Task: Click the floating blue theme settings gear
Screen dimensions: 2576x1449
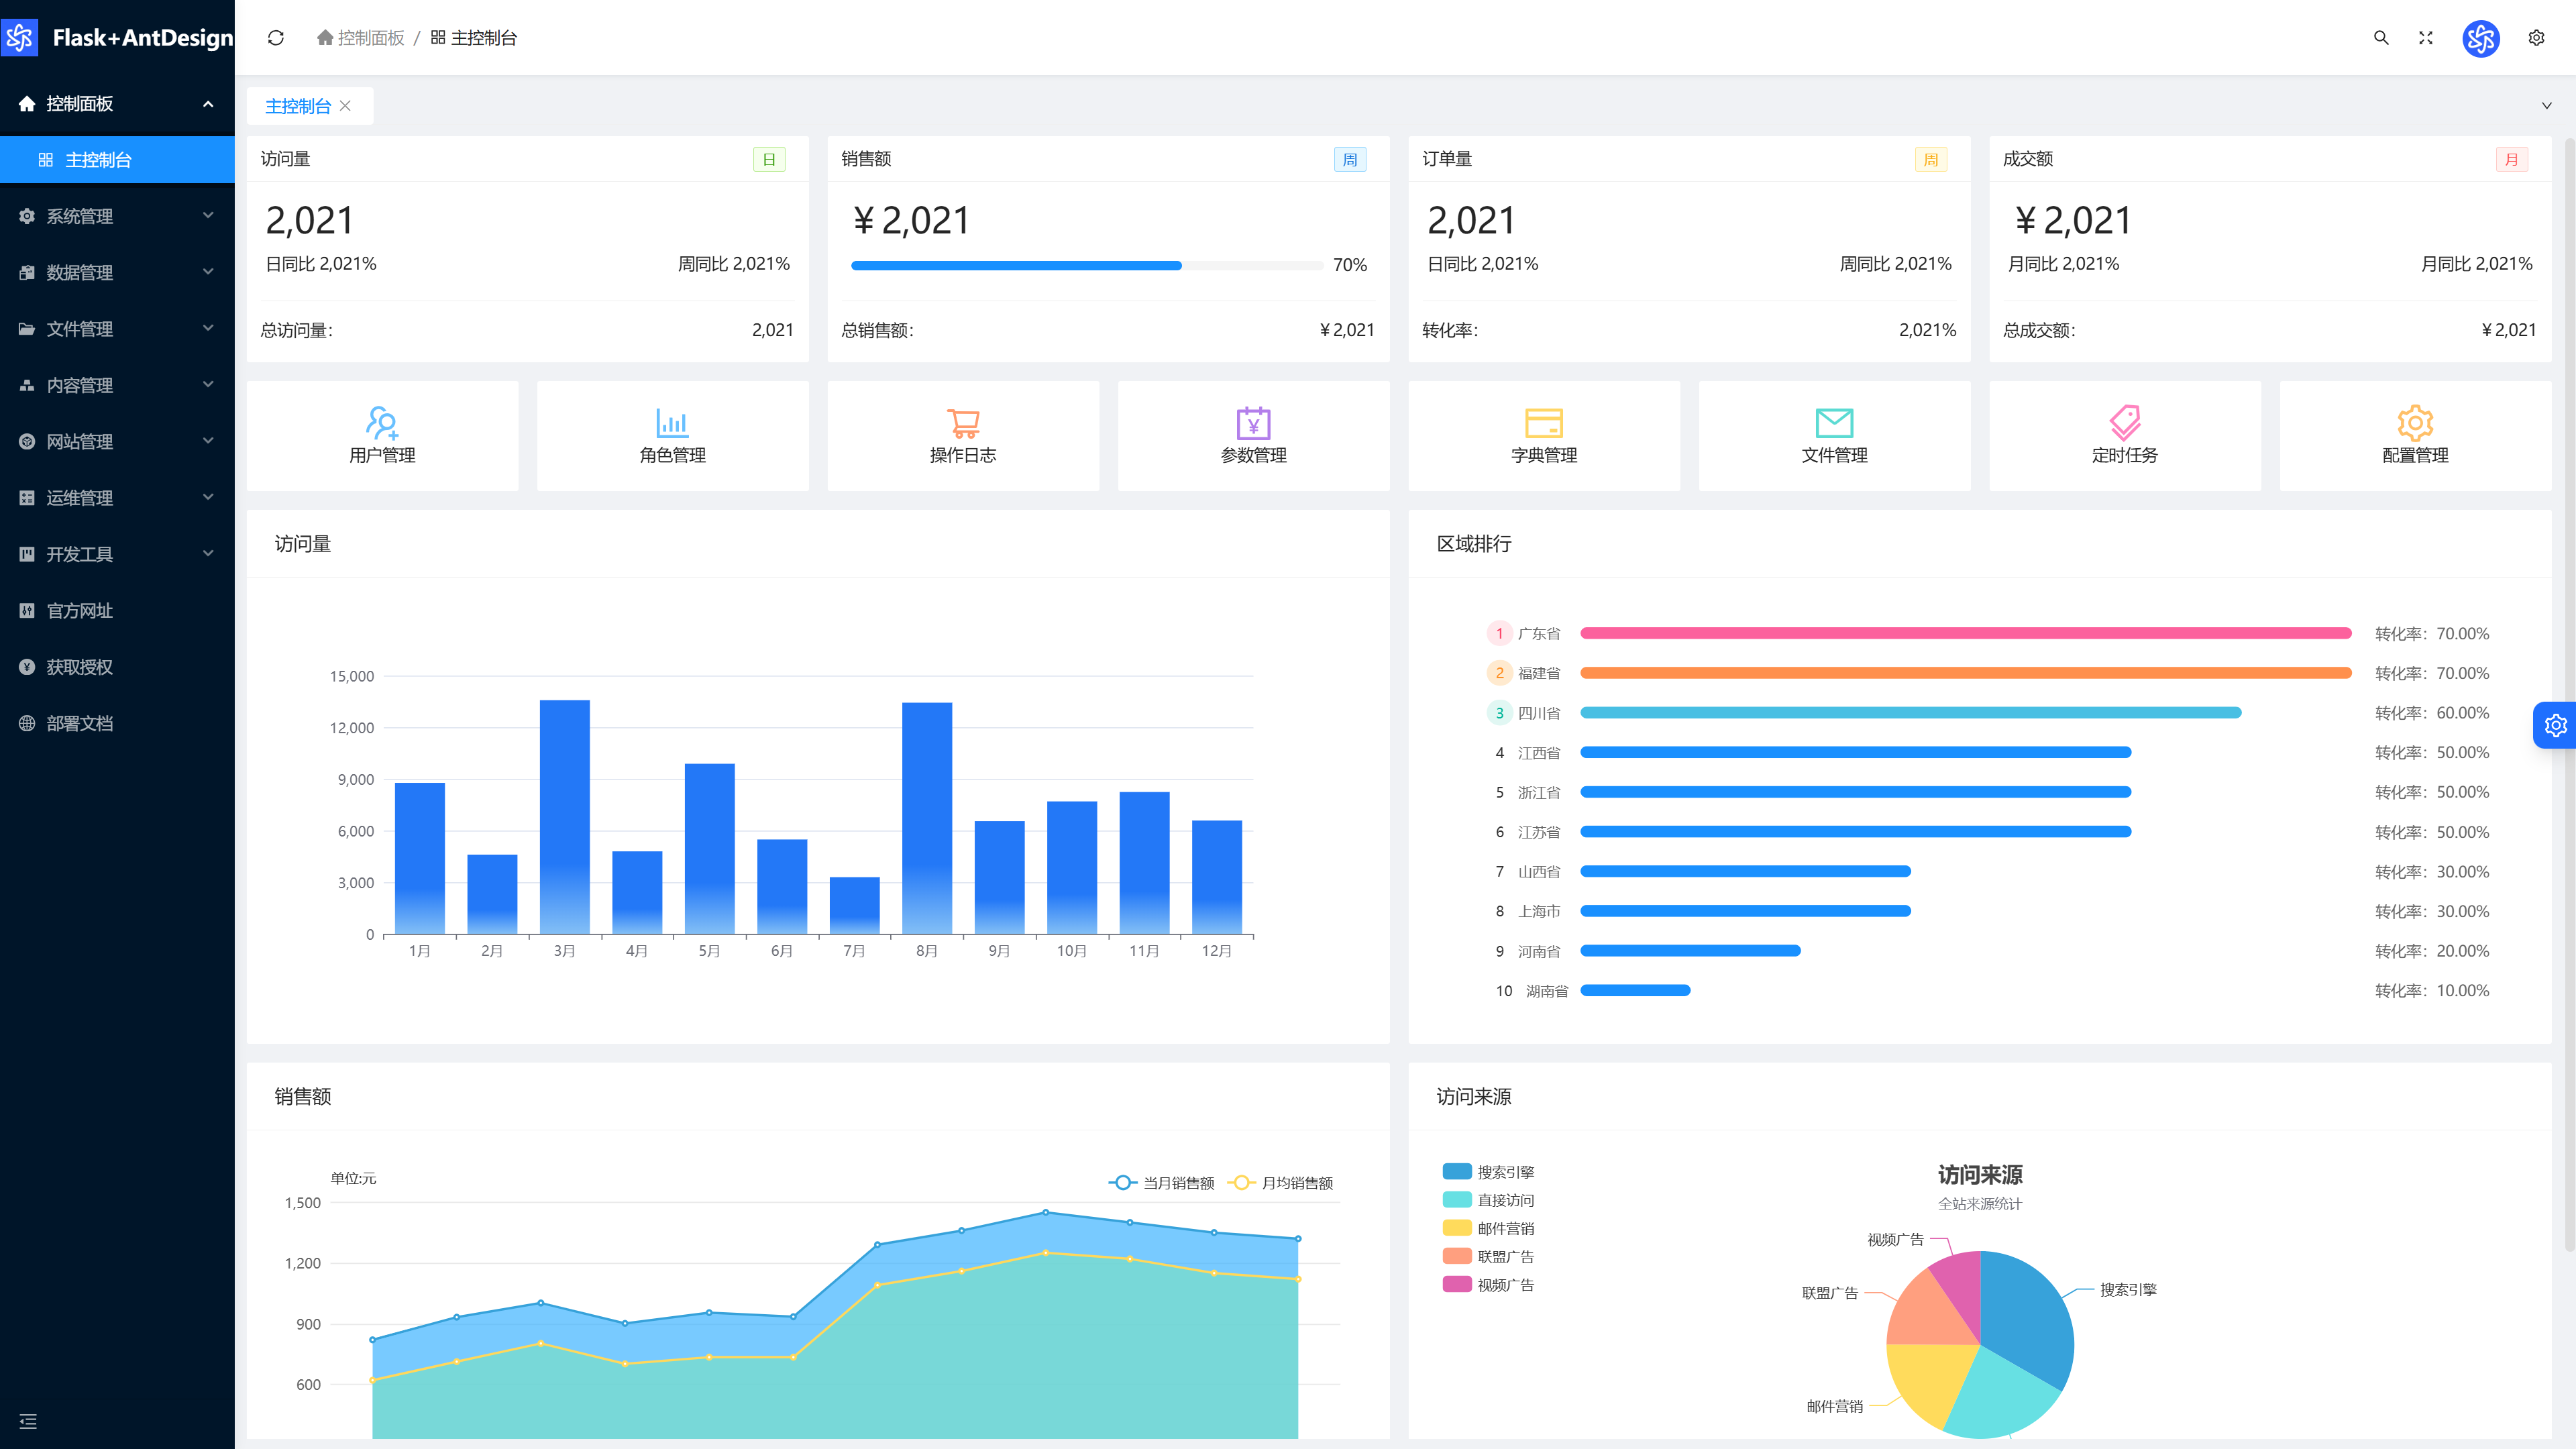Action: pyautogui.click(x=2555, y=725)
